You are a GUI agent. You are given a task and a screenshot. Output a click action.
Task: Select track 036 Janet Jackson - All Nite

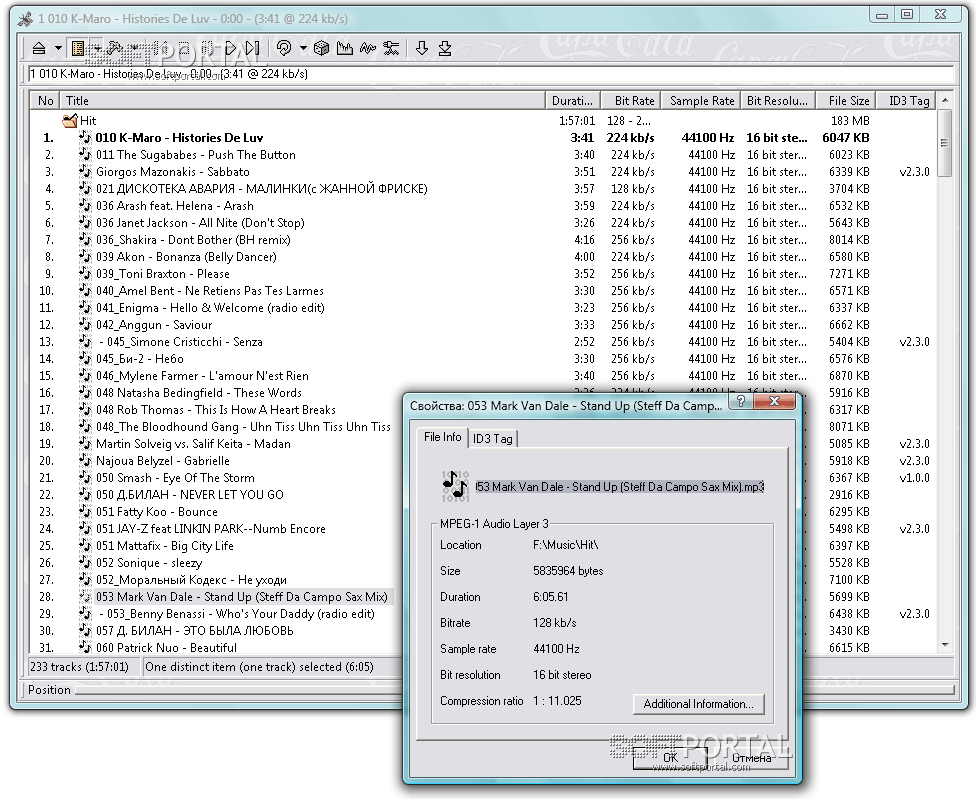(200, 223)
